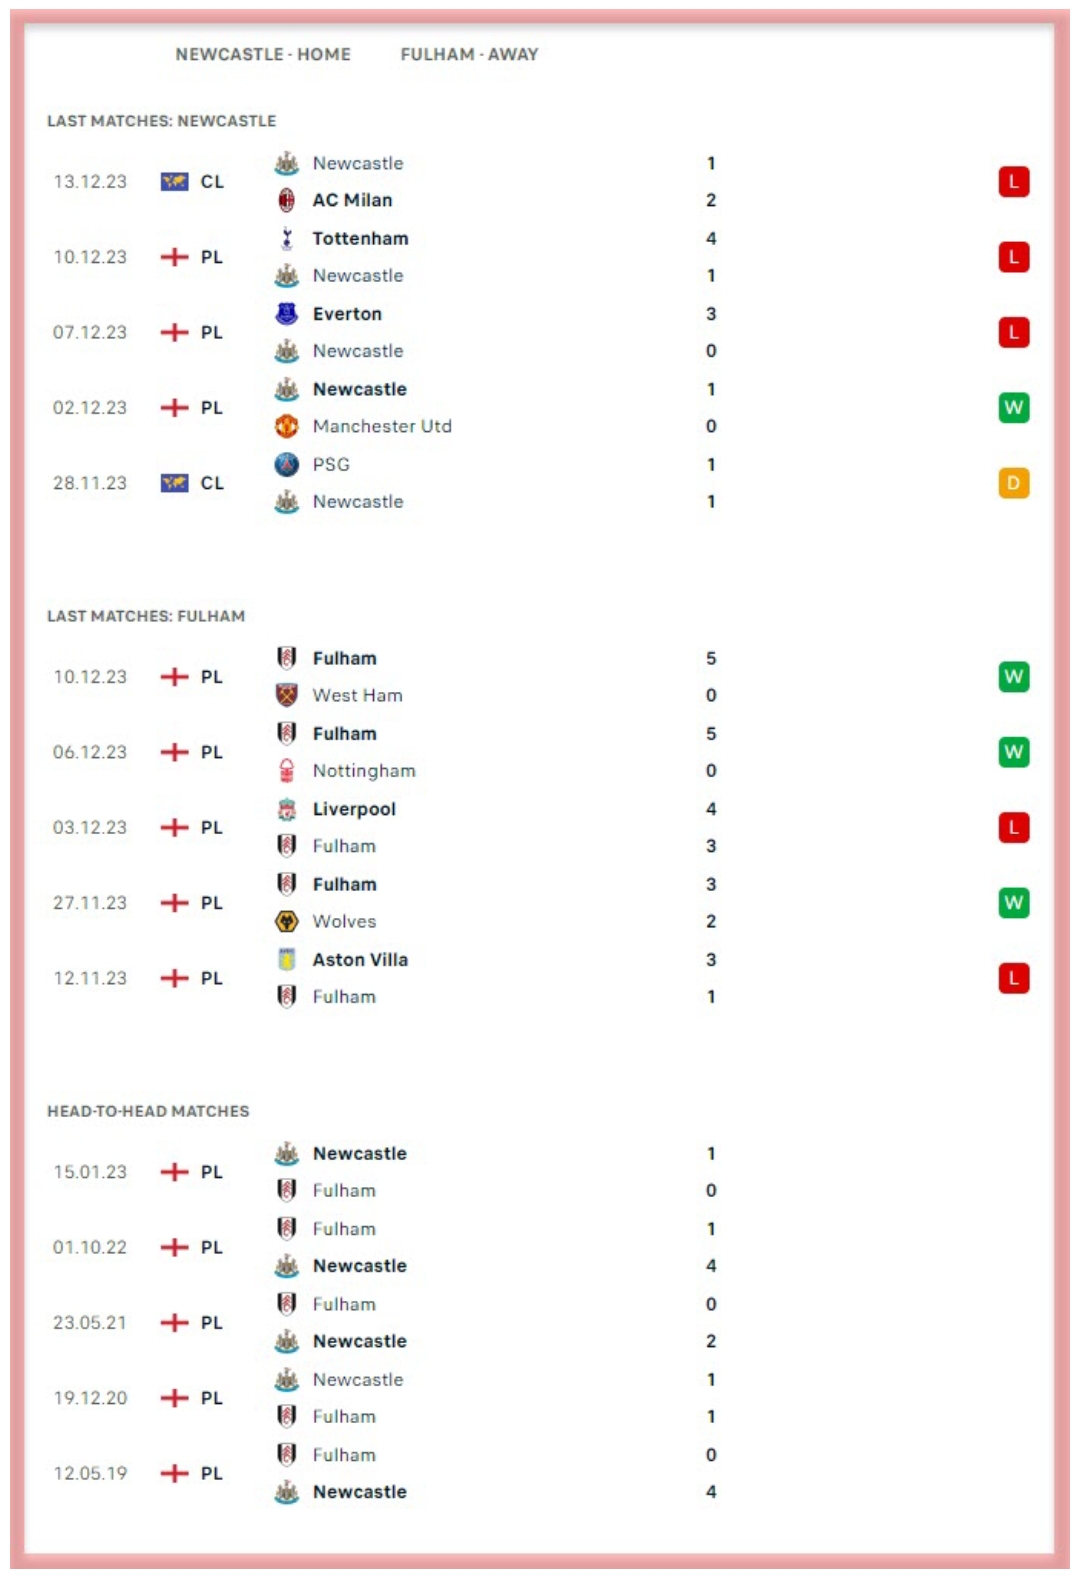
Task: Click the Nottingham club crest
Action: point(287,771)
